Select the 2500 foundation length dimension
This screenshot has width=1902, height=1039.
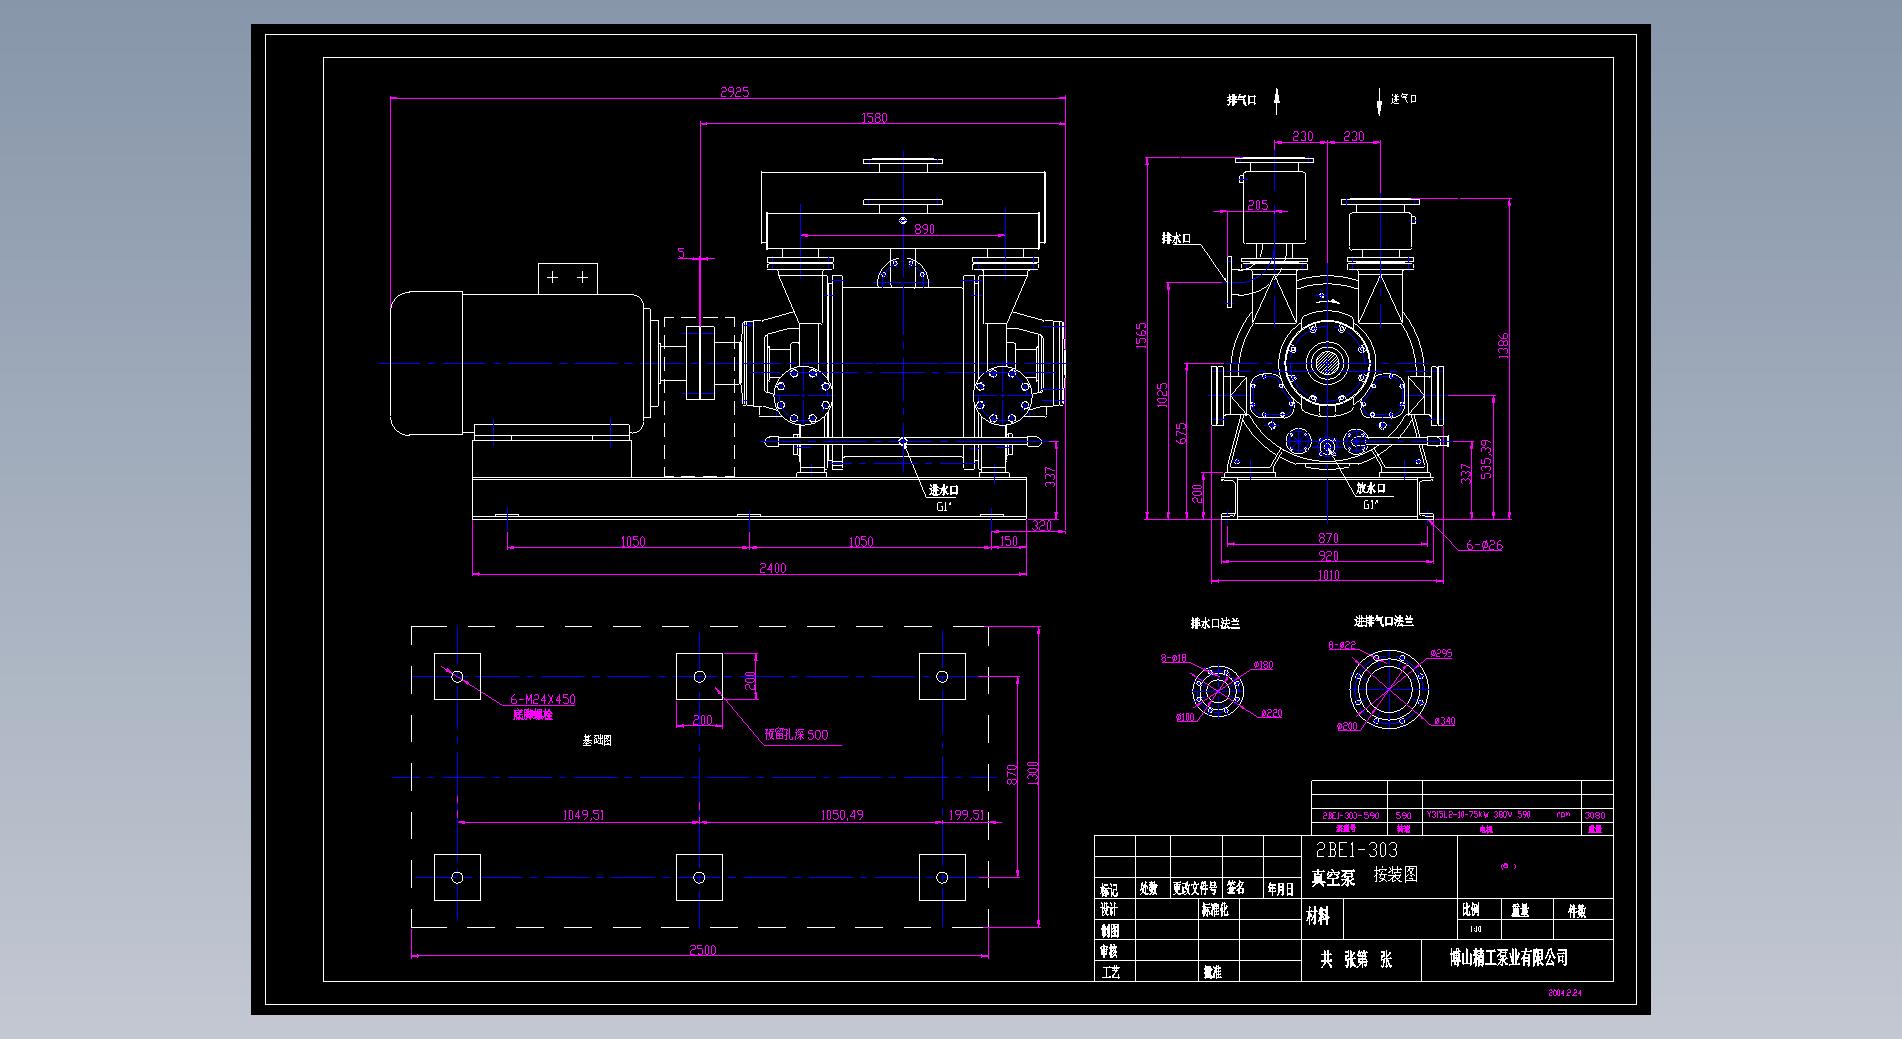702,950
